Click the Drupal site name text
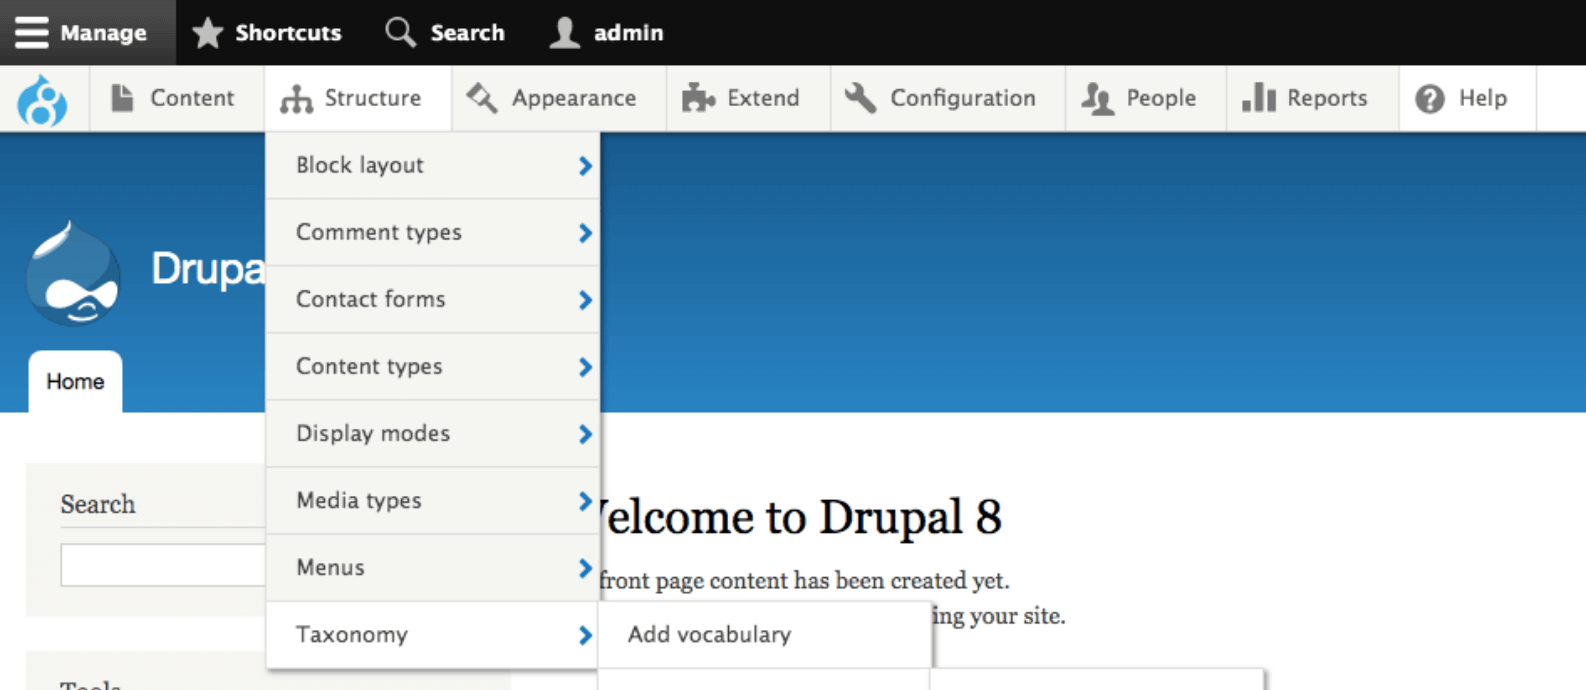This screenshot has width=1586, height=690. point(208,269)
